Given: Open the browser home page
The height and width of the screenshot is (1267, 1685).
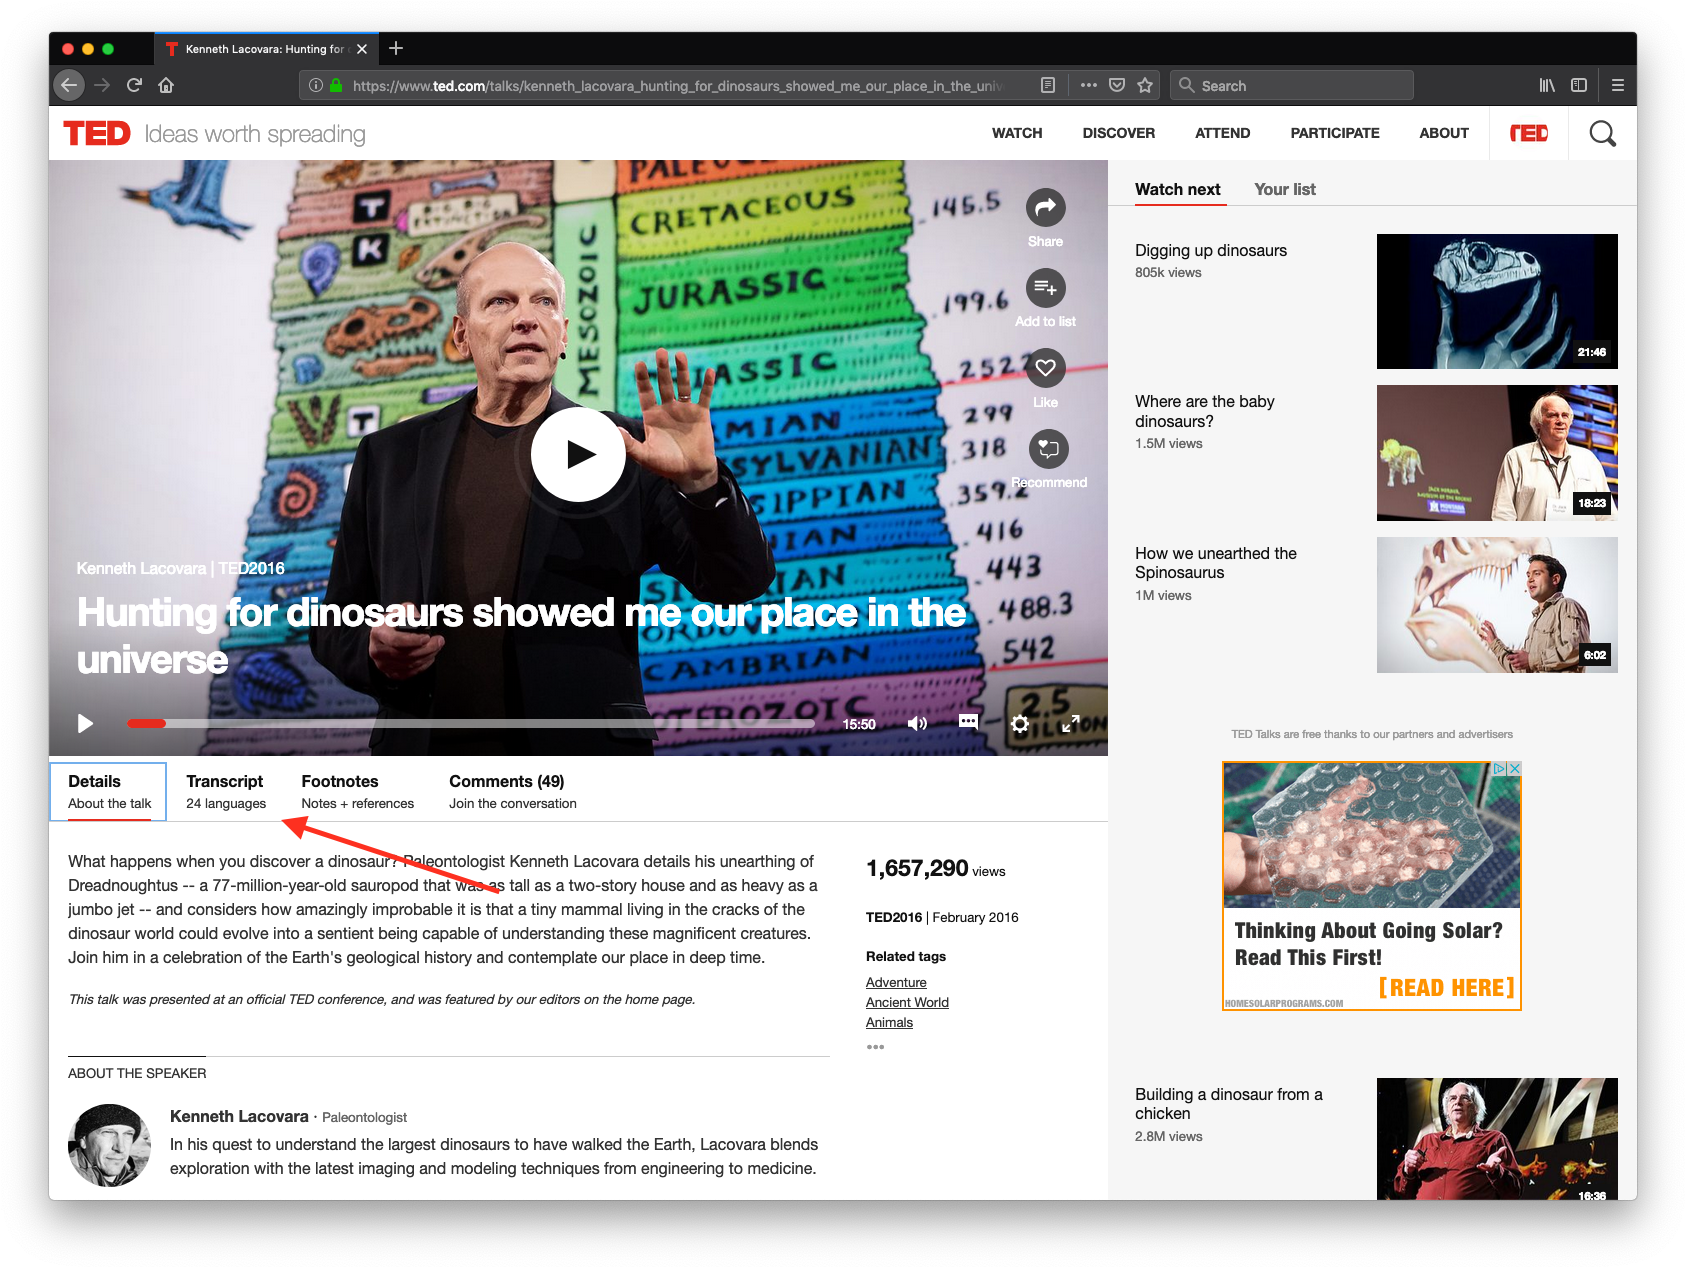Looking at the screenshot, I should (x=166, y=85).
